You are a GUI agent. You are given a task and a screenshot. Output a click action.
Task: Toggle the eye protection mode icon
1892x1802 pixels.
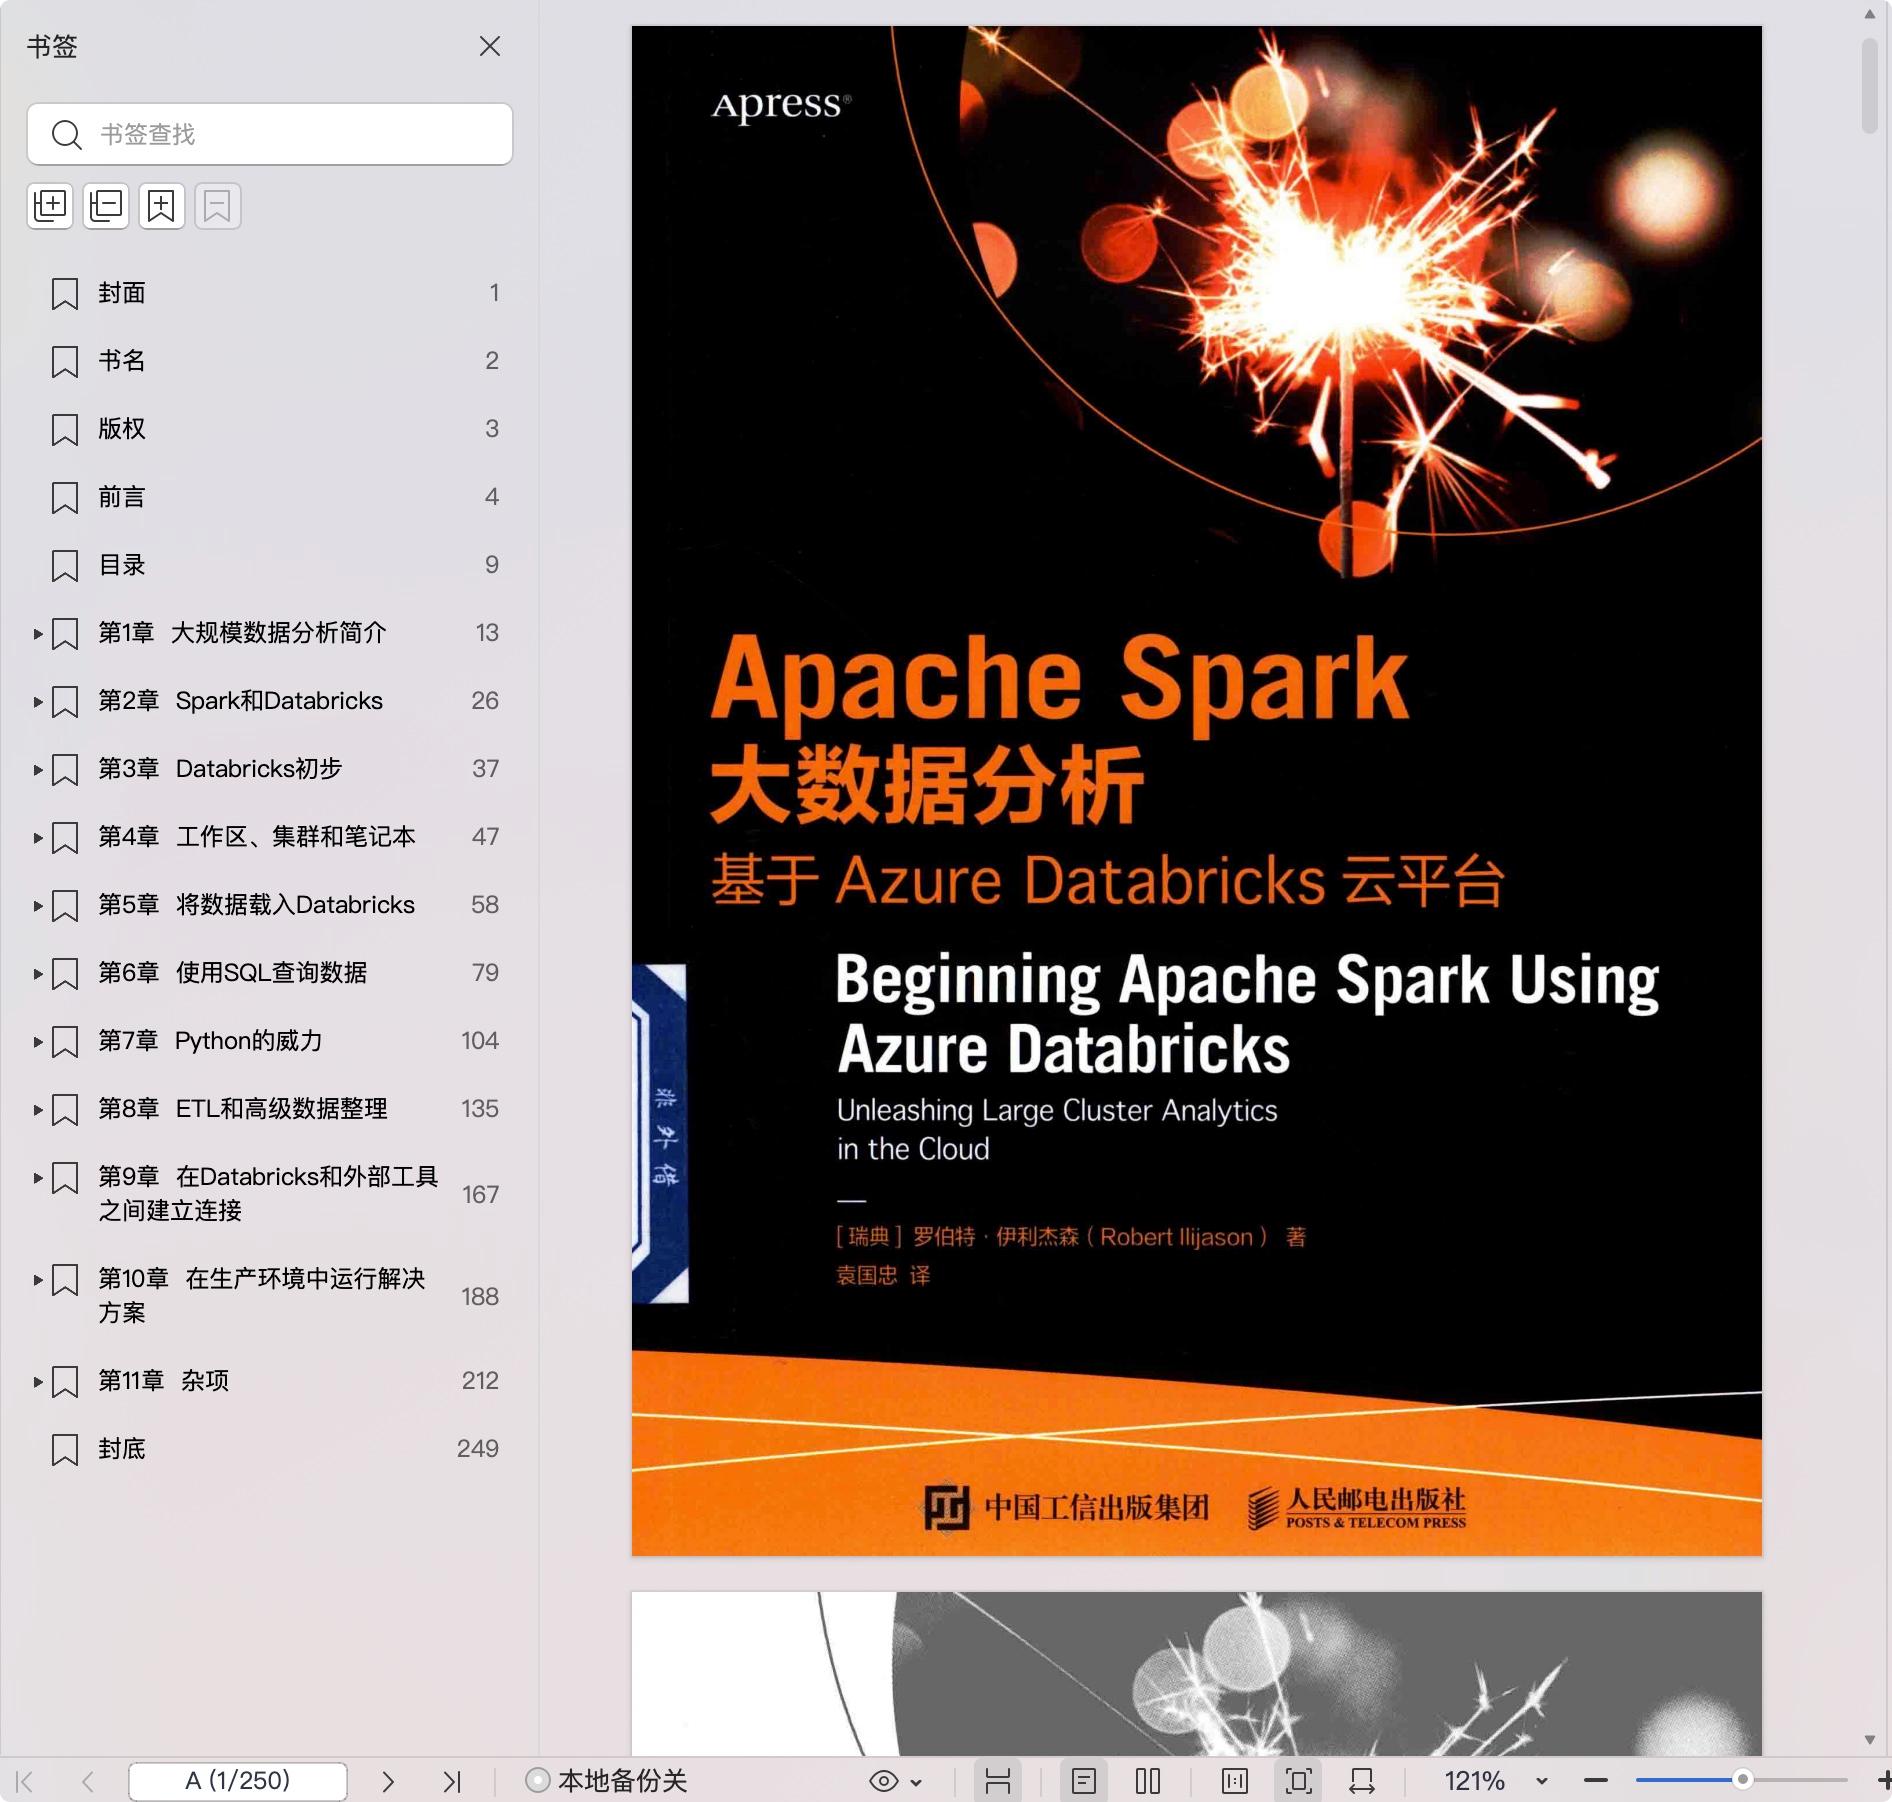pos(883,1781)
